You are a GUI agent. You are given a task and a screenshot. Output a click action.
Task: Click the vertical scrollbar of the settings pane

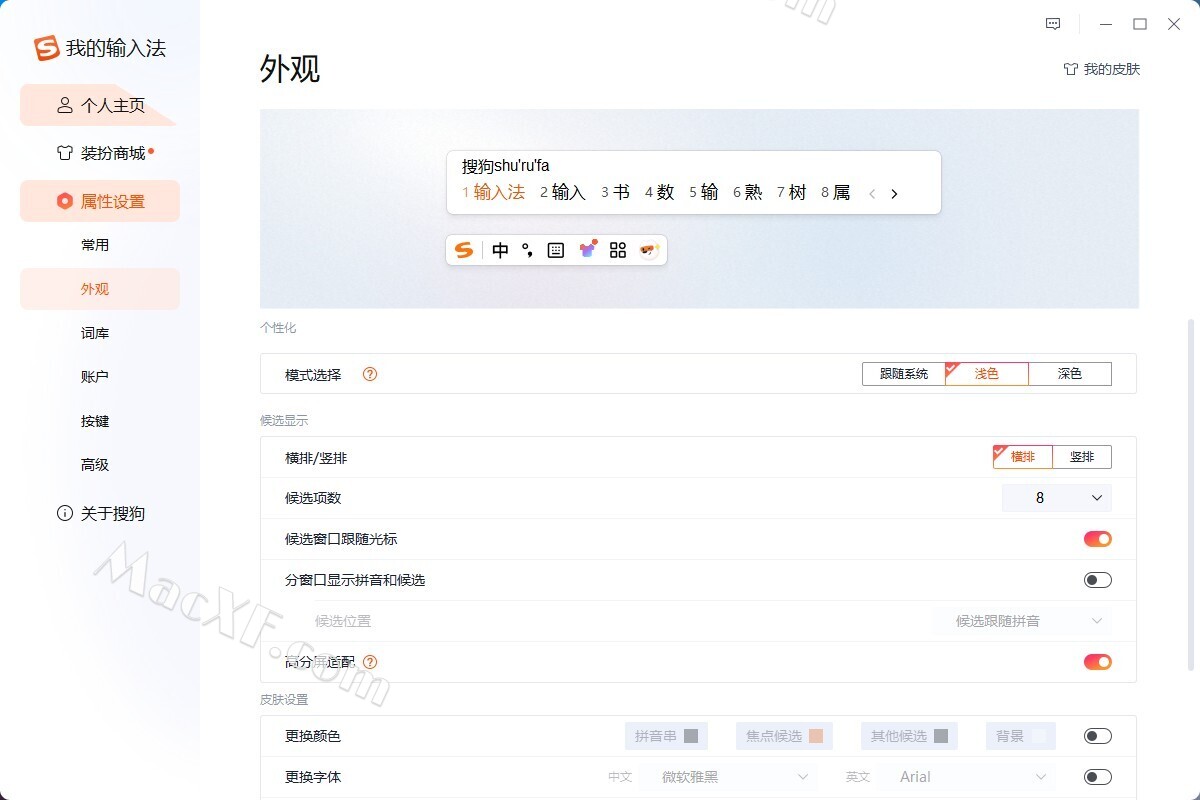[x=1189, y=495]
